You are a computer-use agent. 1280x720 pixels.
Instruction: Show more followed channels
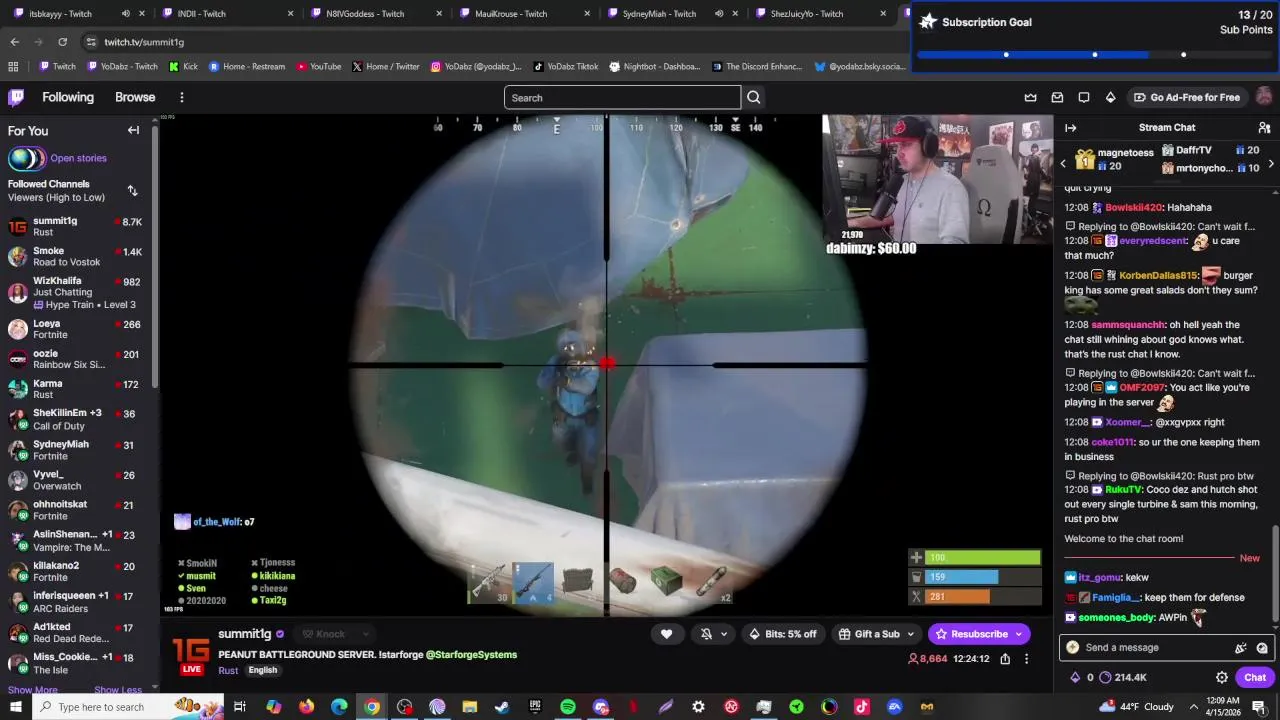(x=33, y=690)
